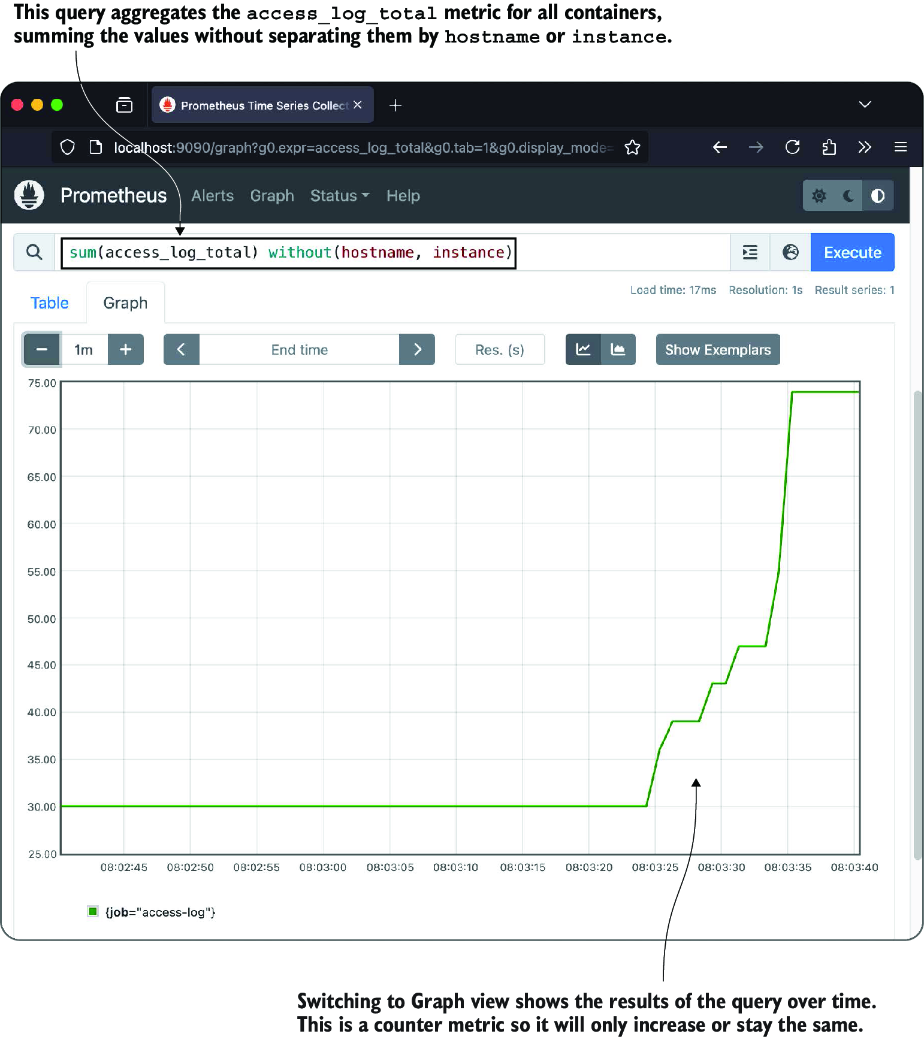Image resolution: width=924 pixels, height=1037 pixels.
Task: Click the Show Exemplars button
Action: tap(718, 349)
